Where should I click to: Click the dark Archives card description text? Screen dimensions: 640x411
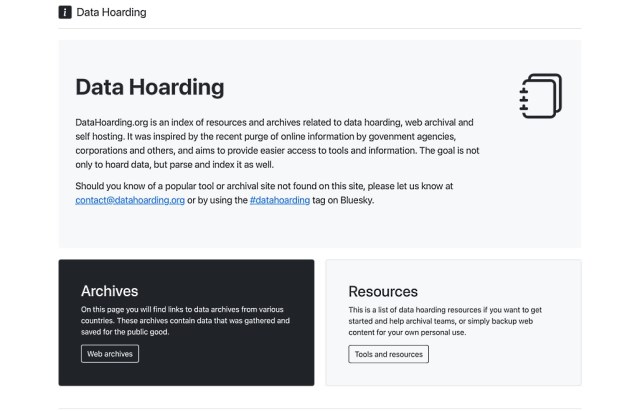coord(185,321)
